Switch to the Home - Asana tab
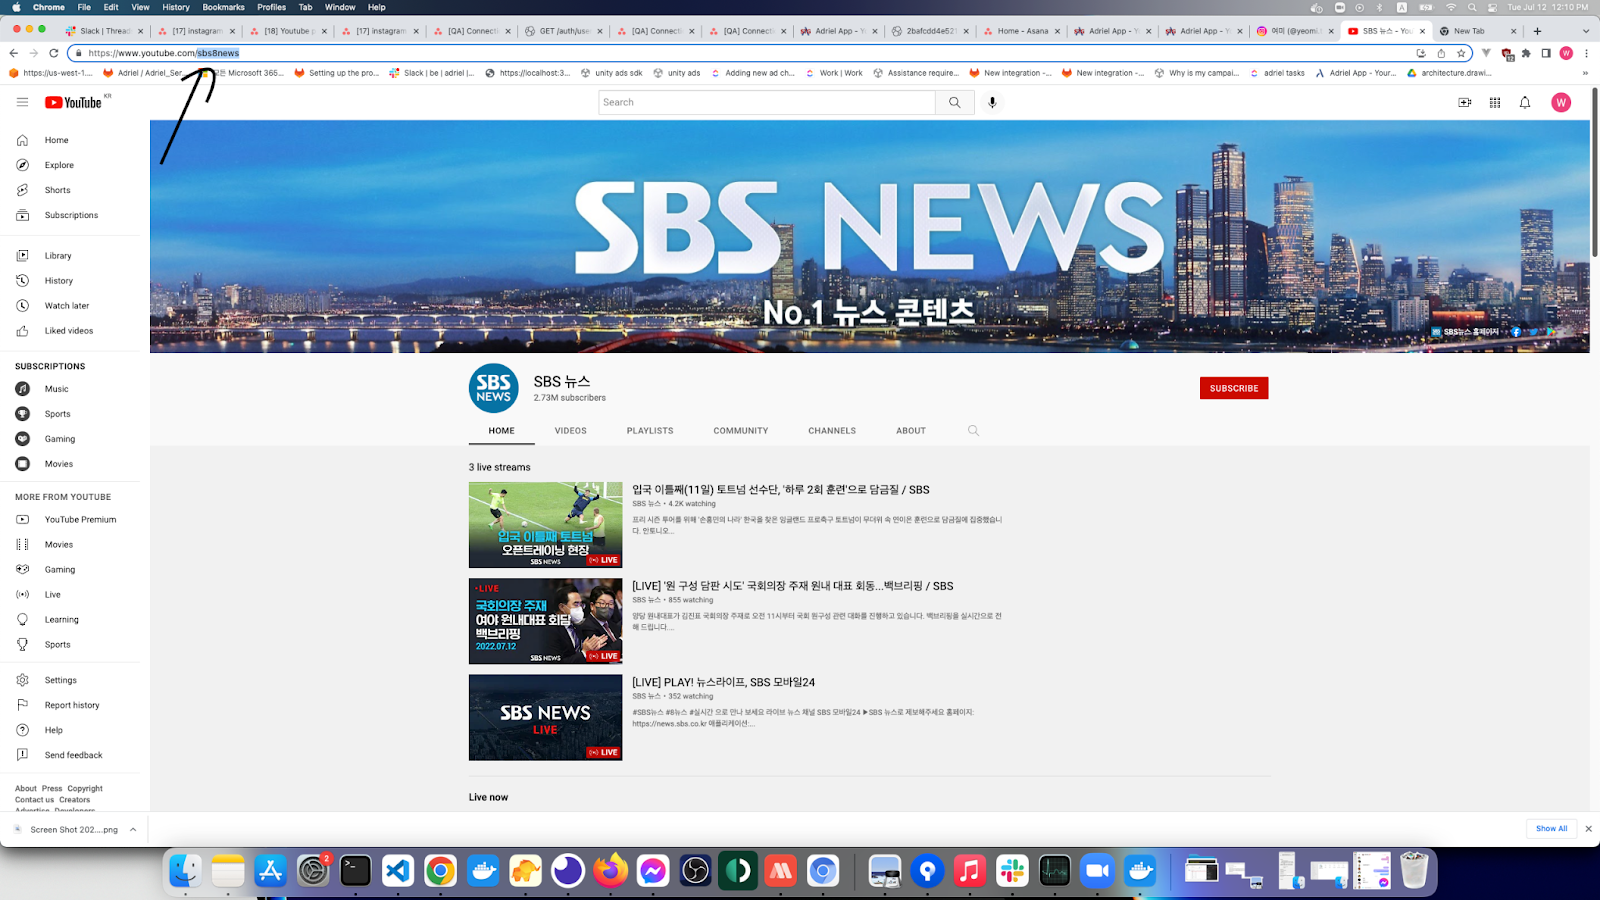1600x900 pixels. (x=1021, y=31)
